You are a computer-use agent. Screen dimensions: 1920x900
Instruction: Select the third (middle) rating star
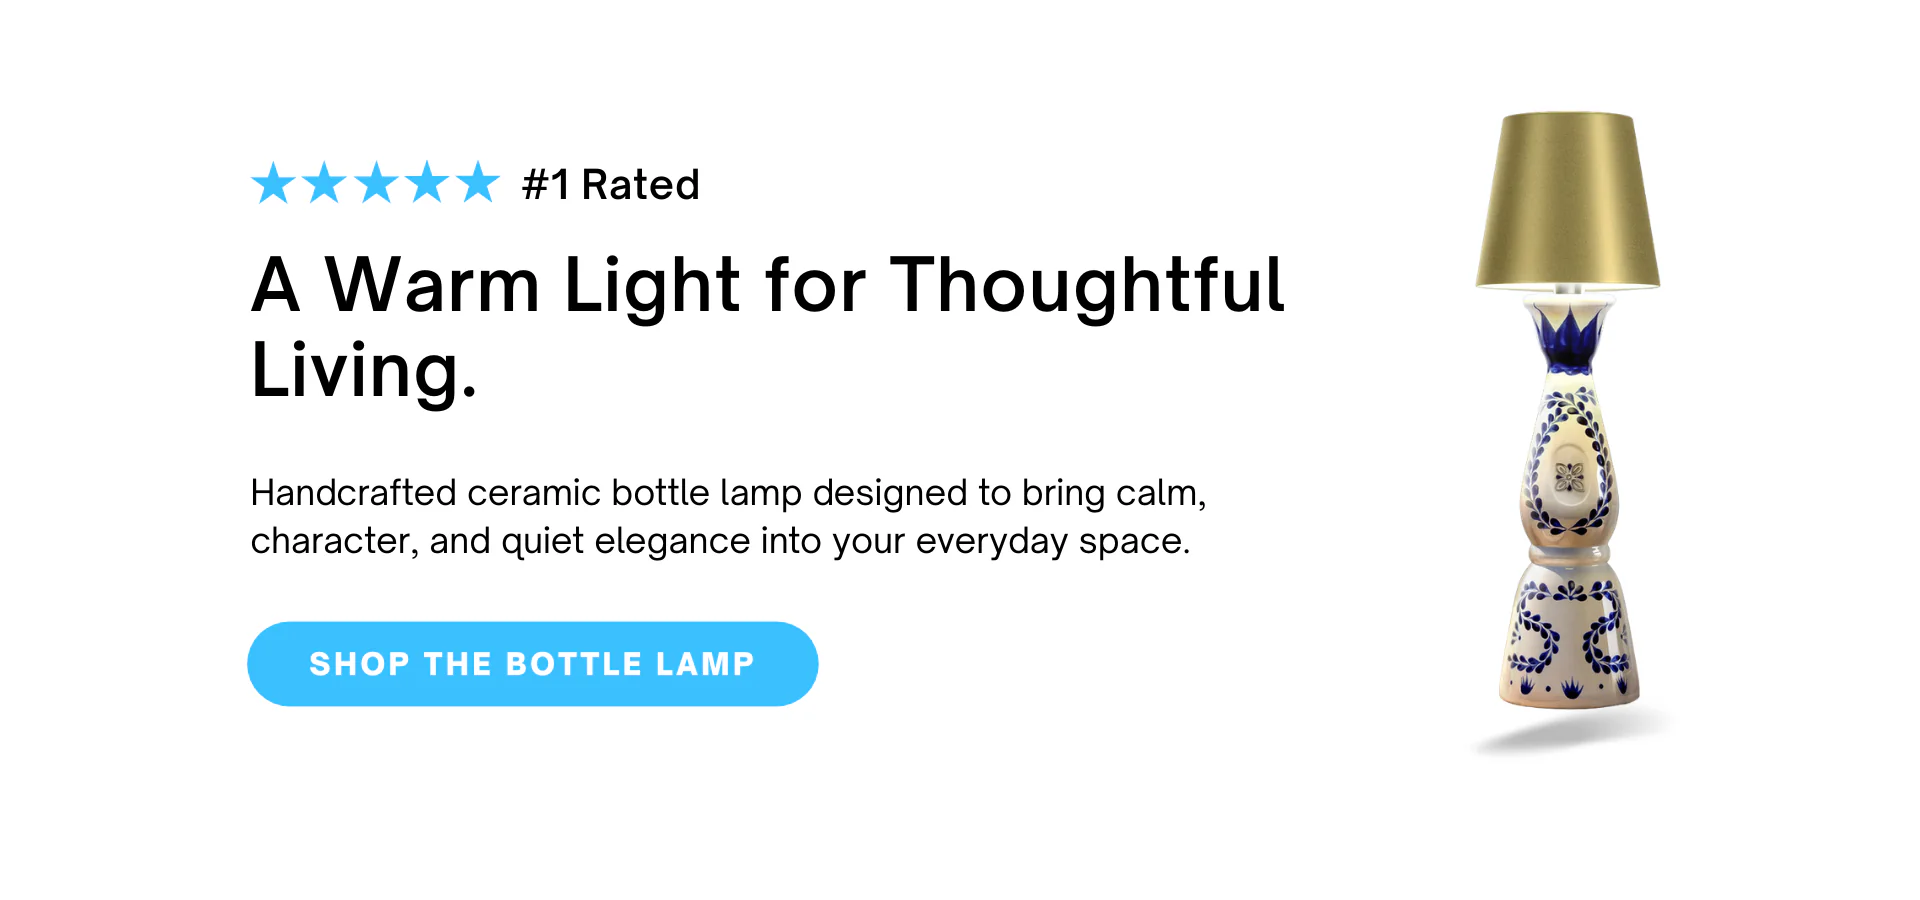(x=376, y=184)
